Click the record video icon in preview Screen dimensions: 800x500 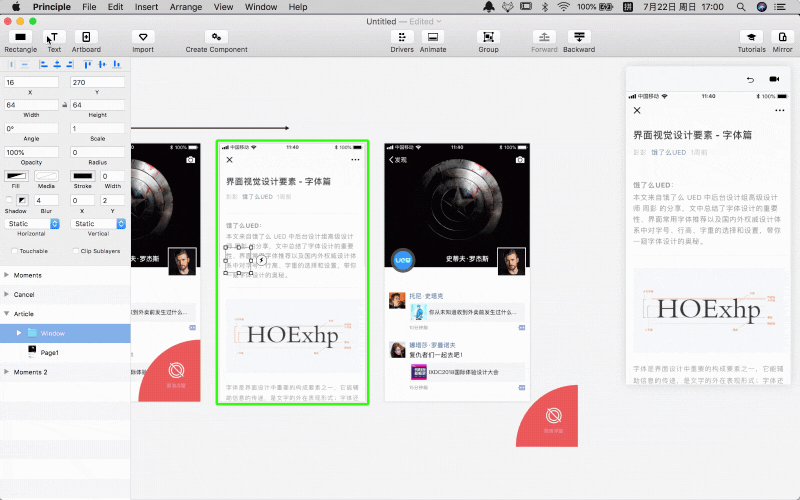(773, 79)
